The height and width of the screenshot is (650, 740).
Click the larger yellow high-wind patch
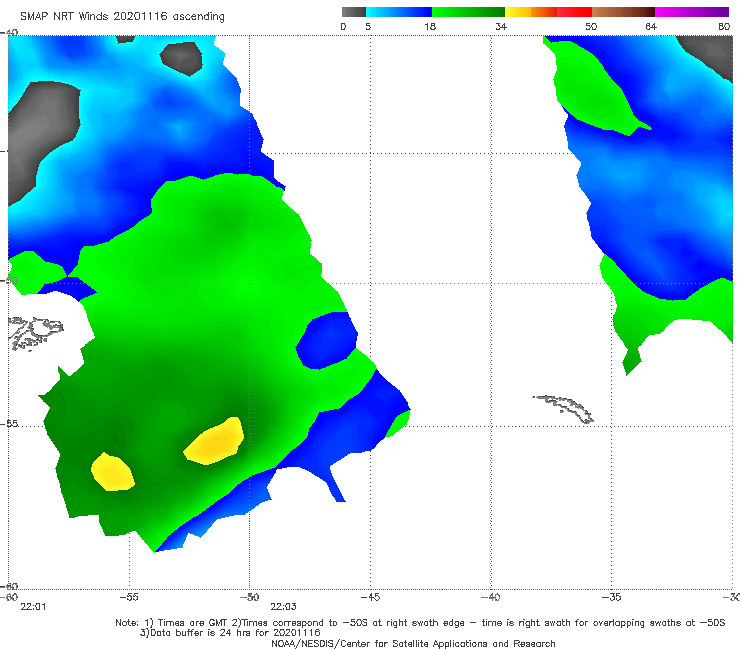(214, 442)
